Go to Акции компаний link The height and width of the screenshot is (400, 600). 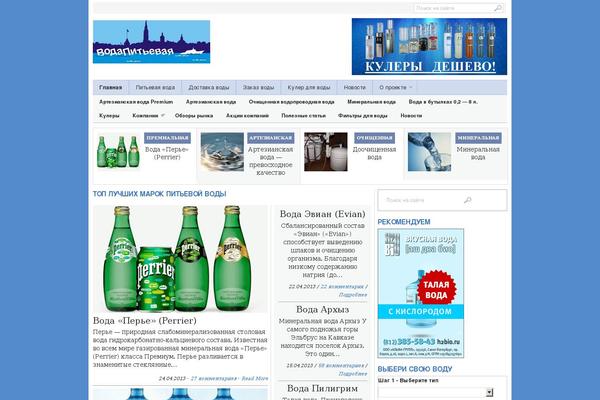point(247,116)
